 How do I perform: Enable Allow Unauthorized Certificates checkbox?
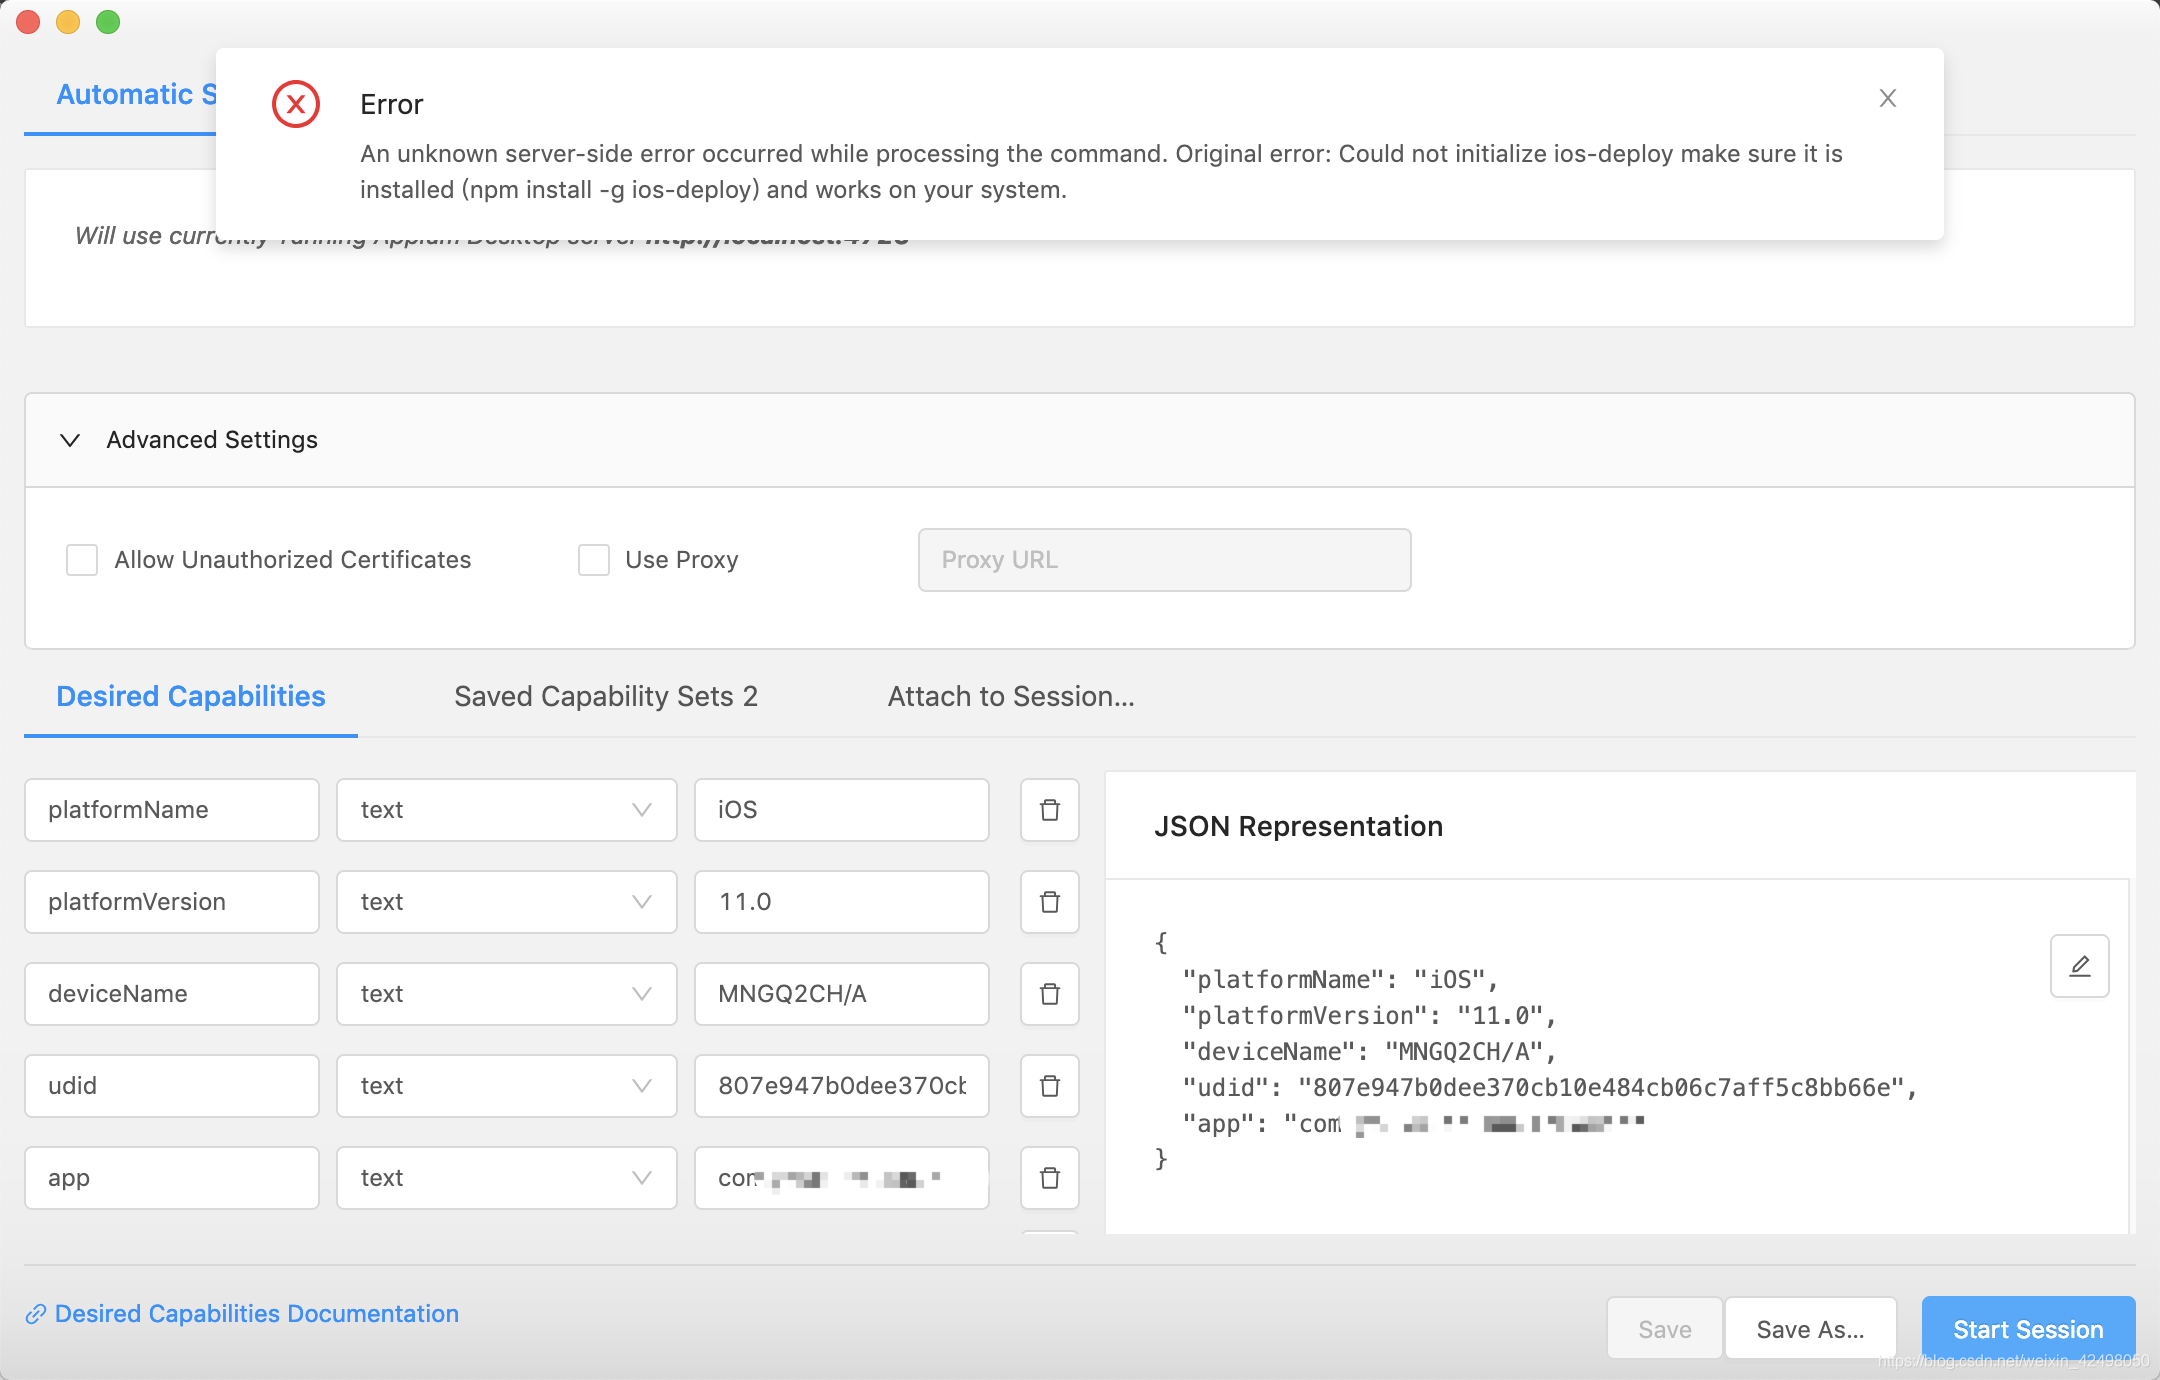click(x=82, y=560)
